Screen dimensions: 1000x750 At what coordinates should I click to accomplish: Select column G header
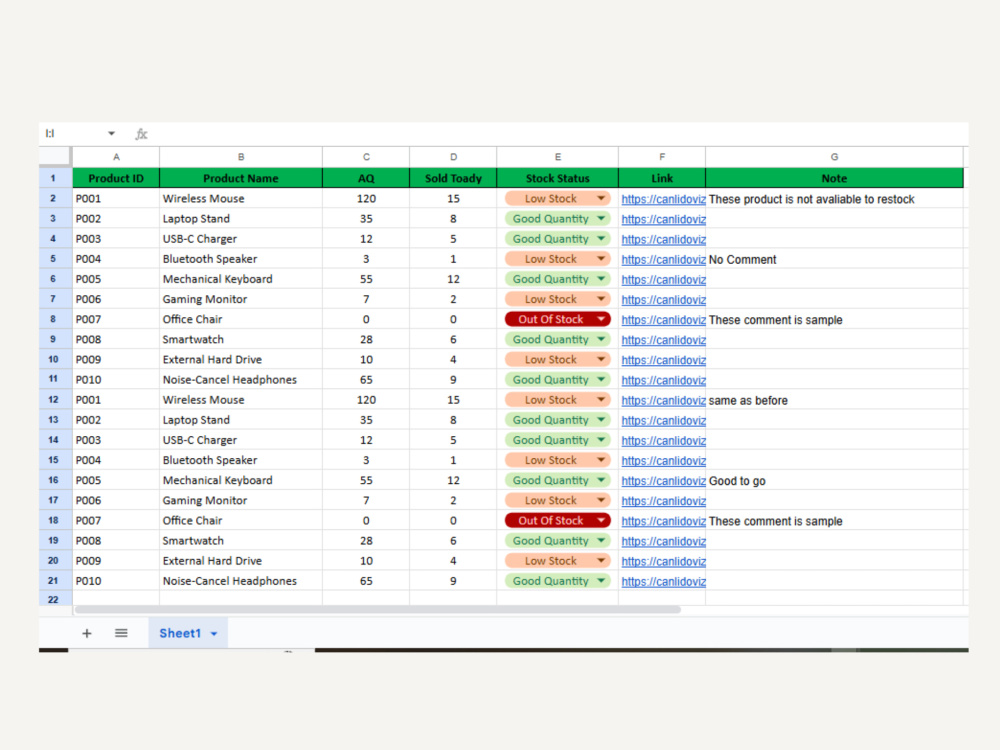click(x=834, y=157)
